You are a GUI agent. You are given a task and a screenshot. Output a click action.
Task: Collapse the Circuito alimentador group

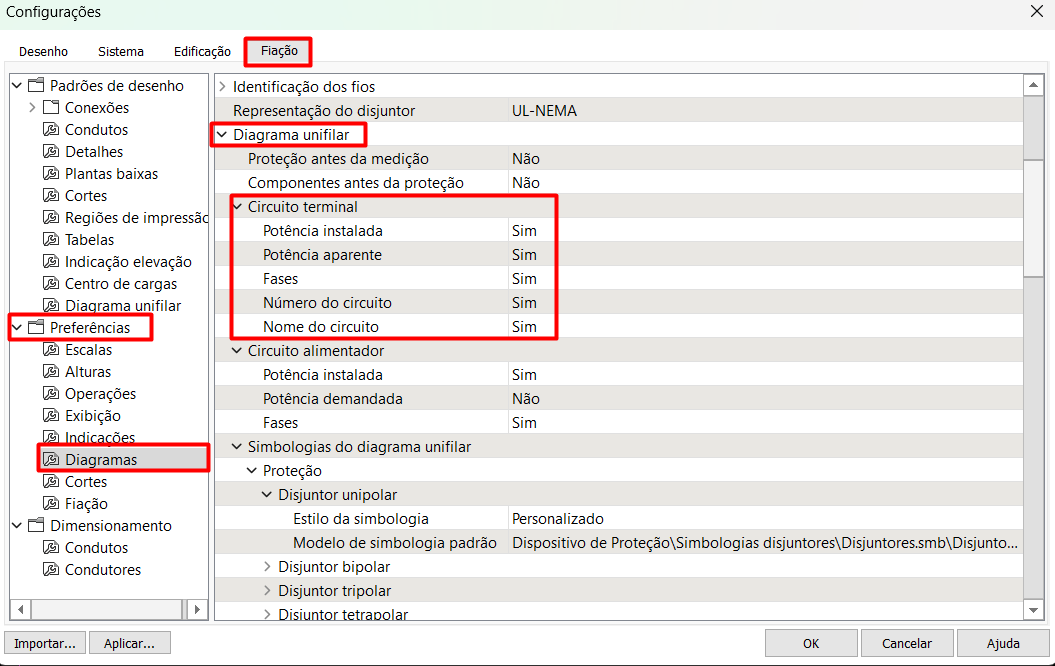coord(237,351)
